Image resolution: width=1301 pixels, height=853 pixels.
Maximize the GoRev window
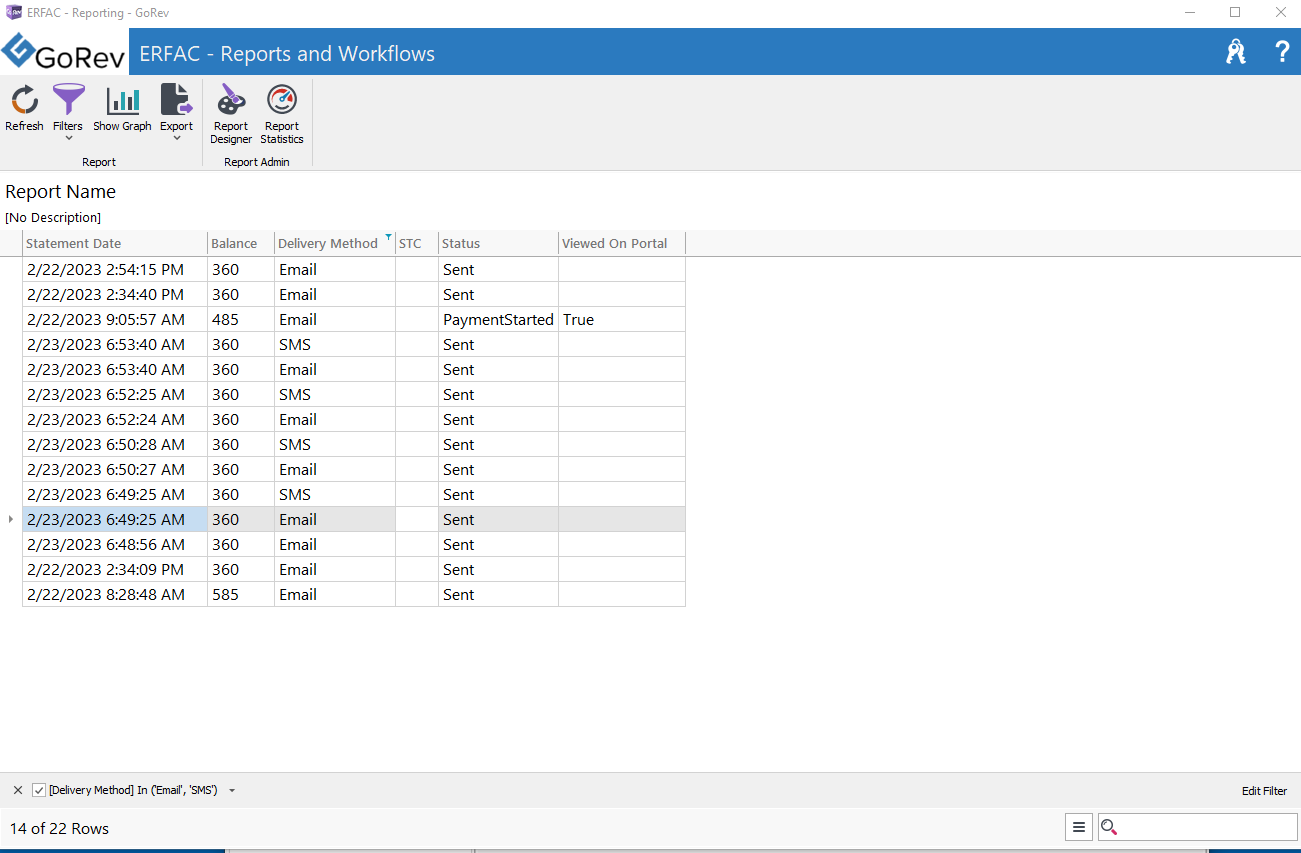(1235, 12)
